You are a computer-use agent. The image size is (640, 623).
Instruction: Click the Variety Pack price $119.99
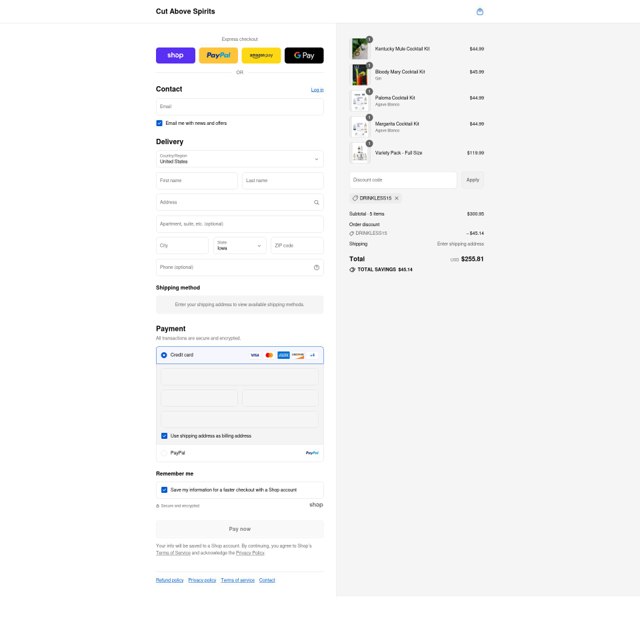pos(476,153)
